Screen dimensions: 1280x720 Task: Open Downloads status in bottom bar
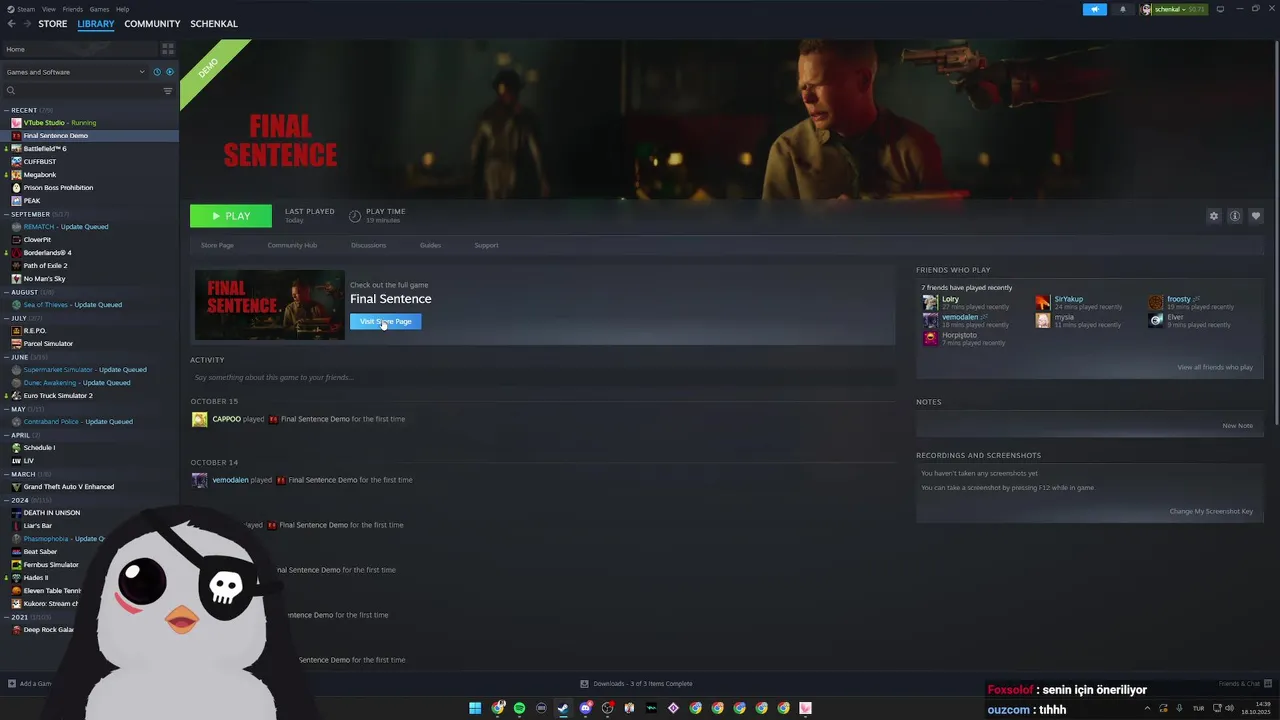point(636,684)
